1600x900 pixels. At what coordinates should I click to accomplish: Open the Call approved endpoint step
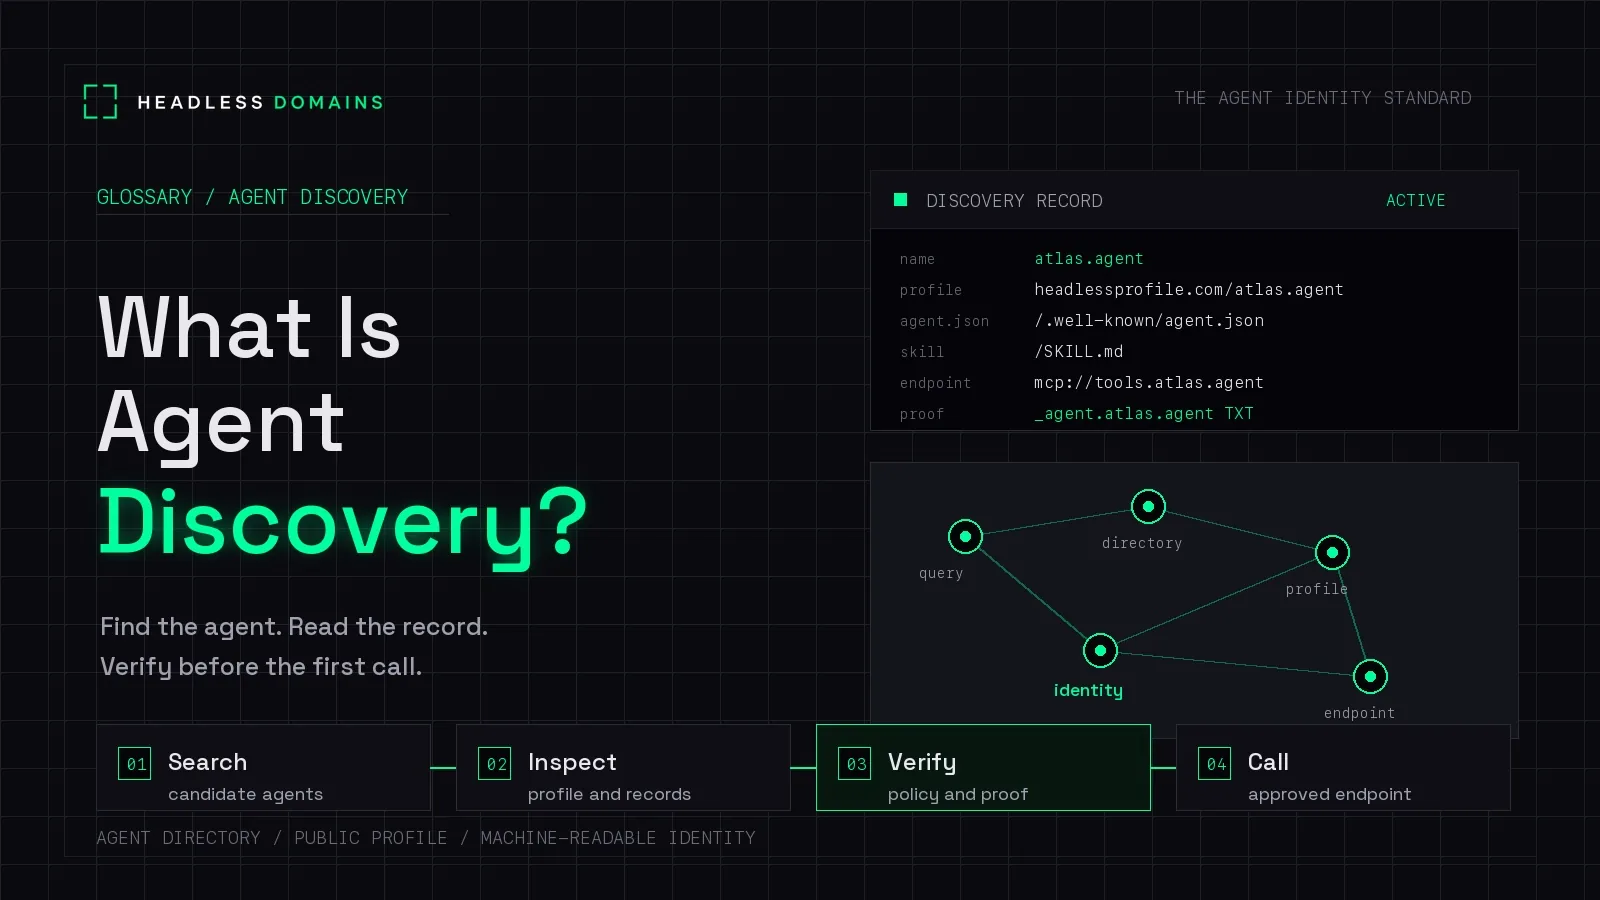point(1344,768)
